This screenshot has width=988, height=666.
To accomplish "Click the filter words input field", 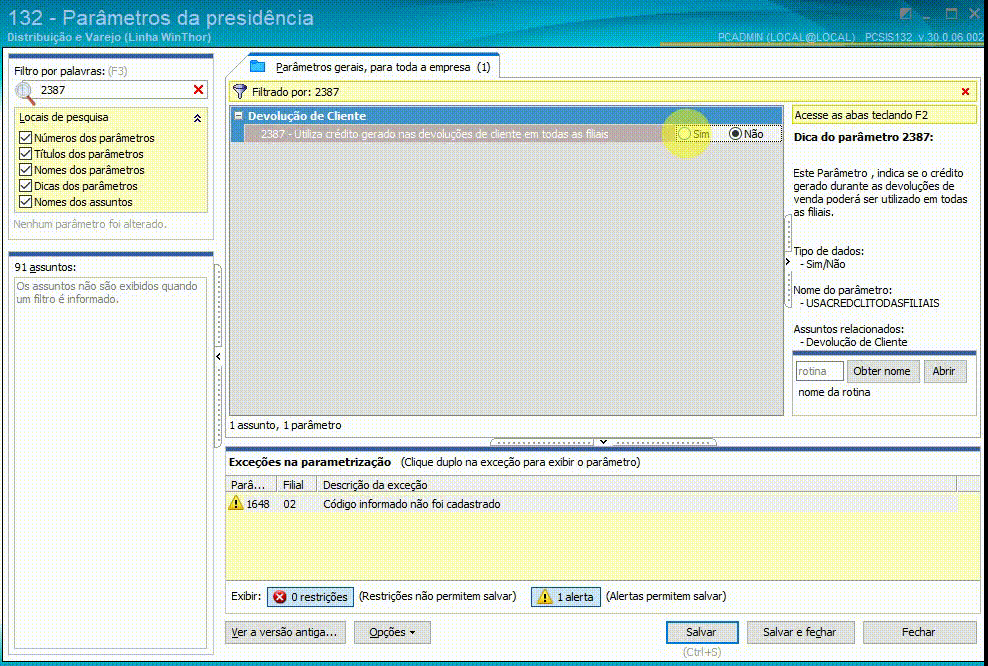I will [x=115, y=90].
